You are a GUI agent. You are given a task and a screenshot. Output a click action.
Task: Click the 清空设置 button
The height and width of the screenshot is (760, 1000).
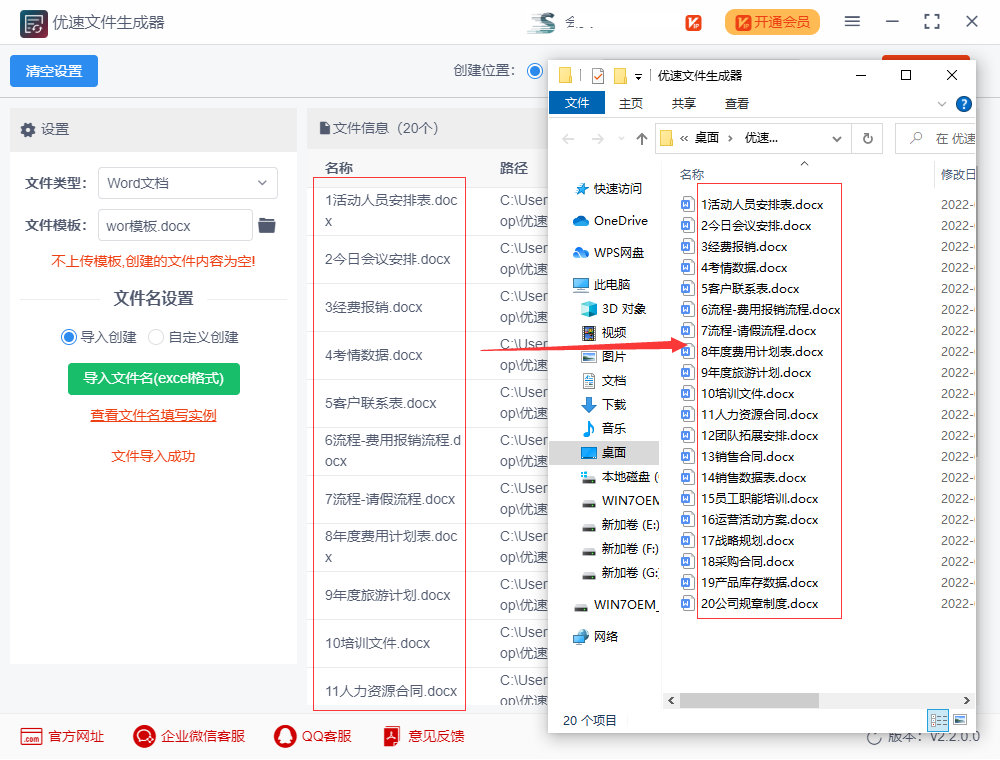pyautogui.click(x=54, y=71)
